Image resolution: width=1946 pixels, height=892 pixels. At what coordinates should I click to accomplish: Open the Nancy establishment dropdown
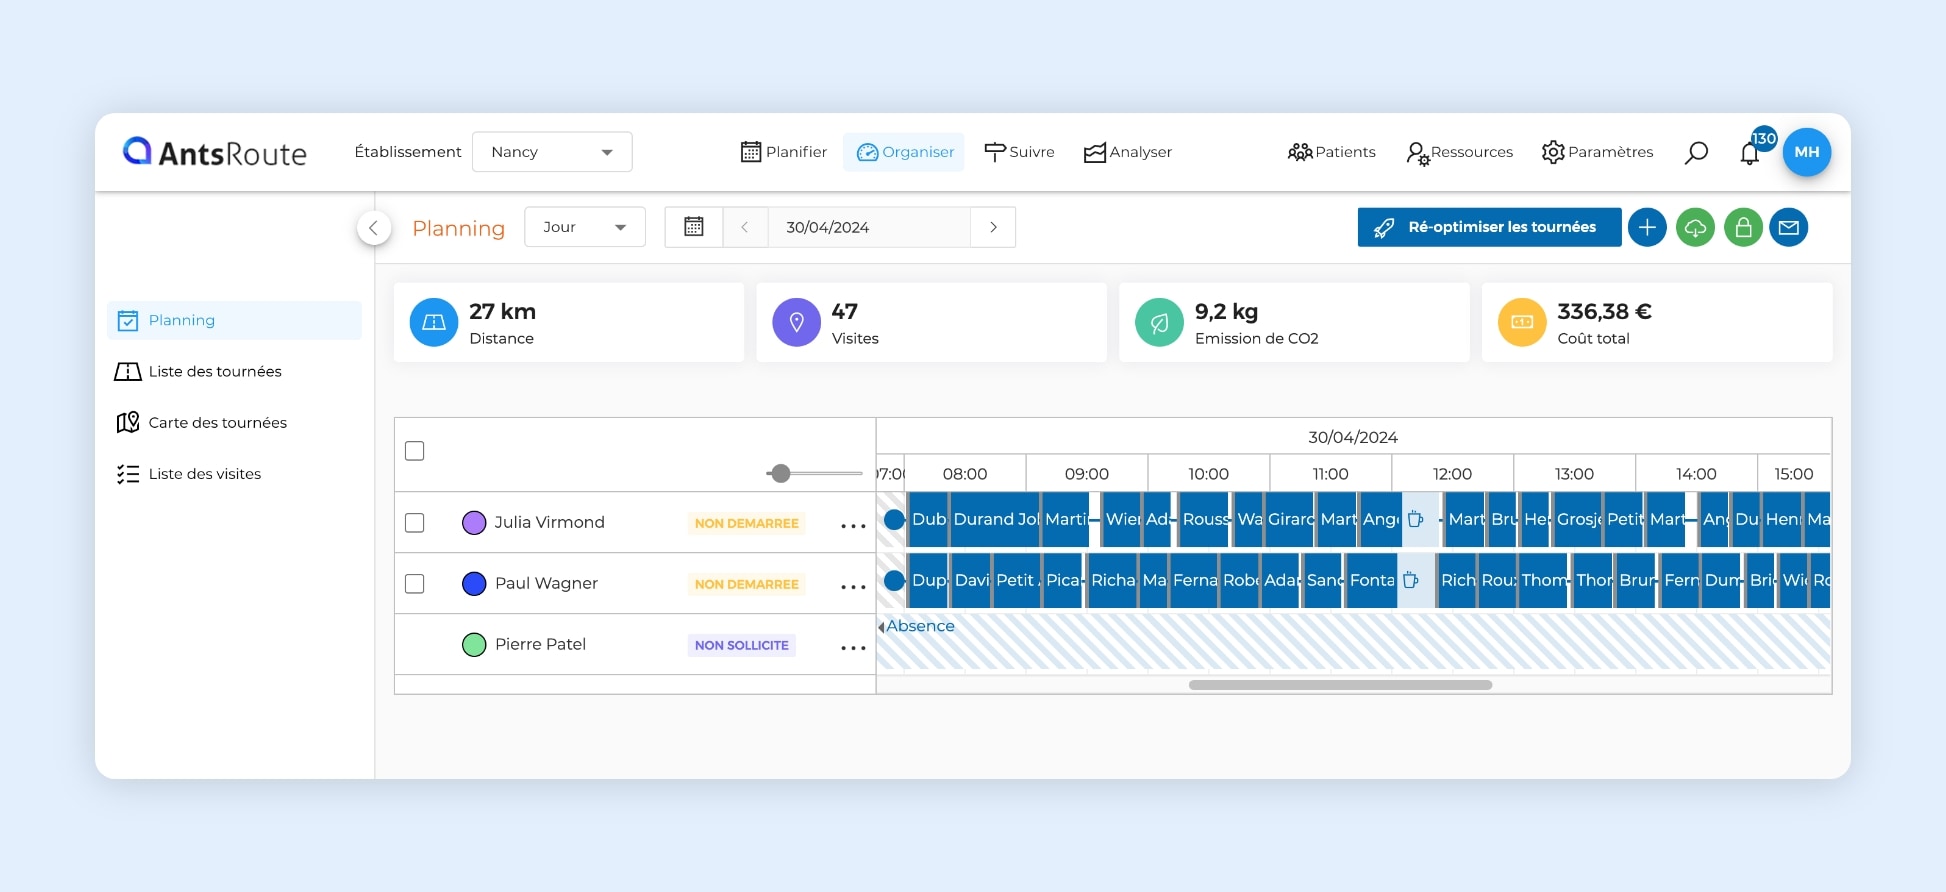point(552,152)
